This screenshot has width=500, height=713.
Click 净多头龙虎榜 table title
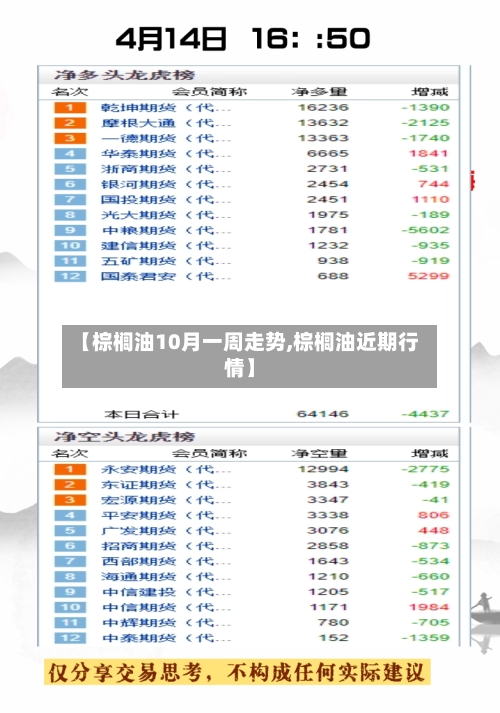[x=125, y=75]
